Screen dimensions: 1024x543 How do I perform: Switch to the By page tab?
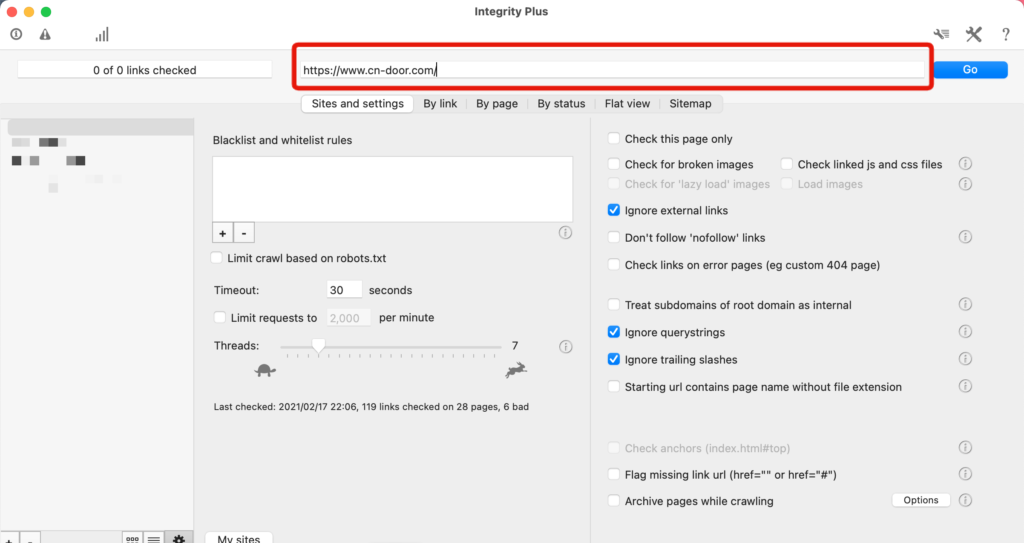[x=497, y=103]
